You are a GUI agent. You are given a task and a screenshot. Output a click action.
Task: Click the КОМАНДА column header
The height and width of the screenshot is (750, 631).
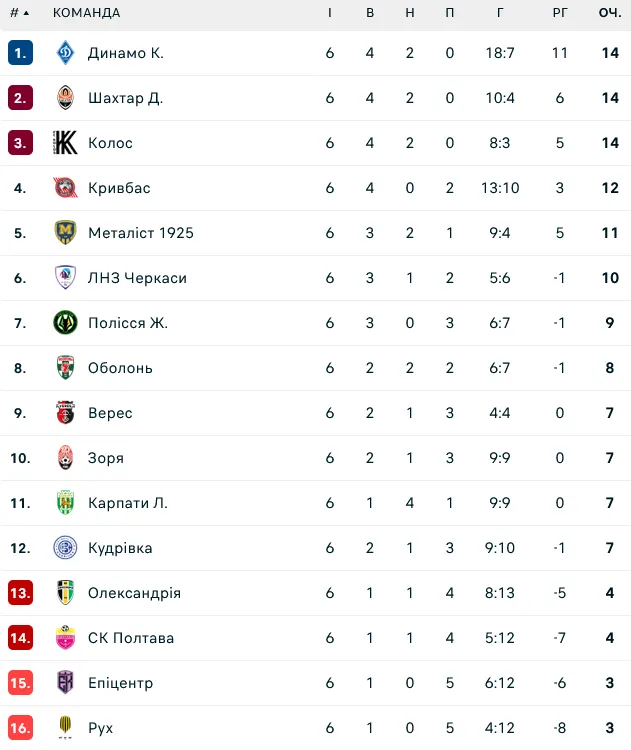tap(87, 13)
